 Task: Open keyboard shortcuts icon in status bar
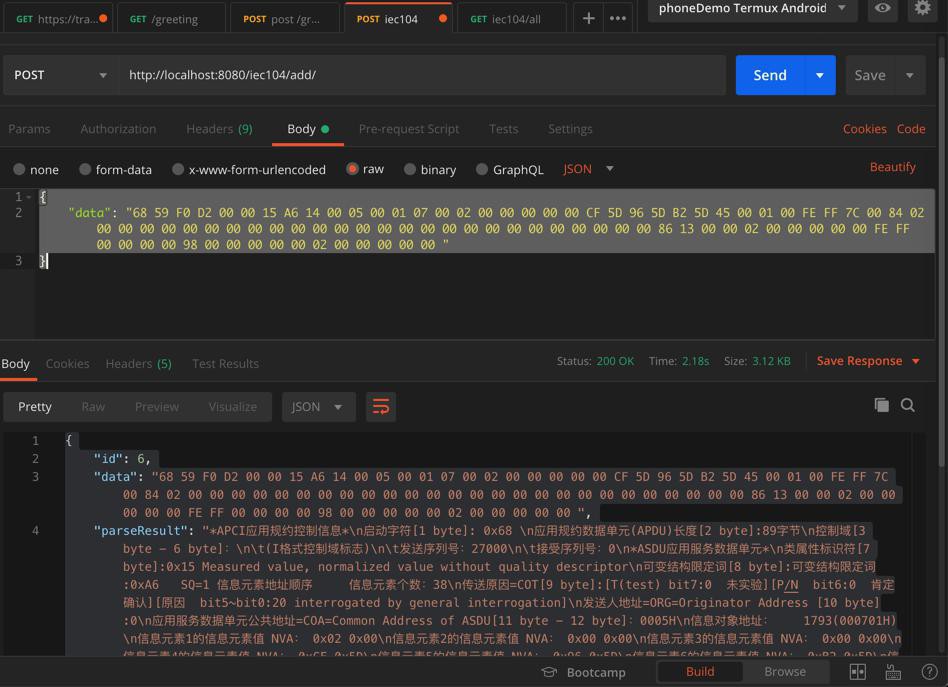pos(893,672)
